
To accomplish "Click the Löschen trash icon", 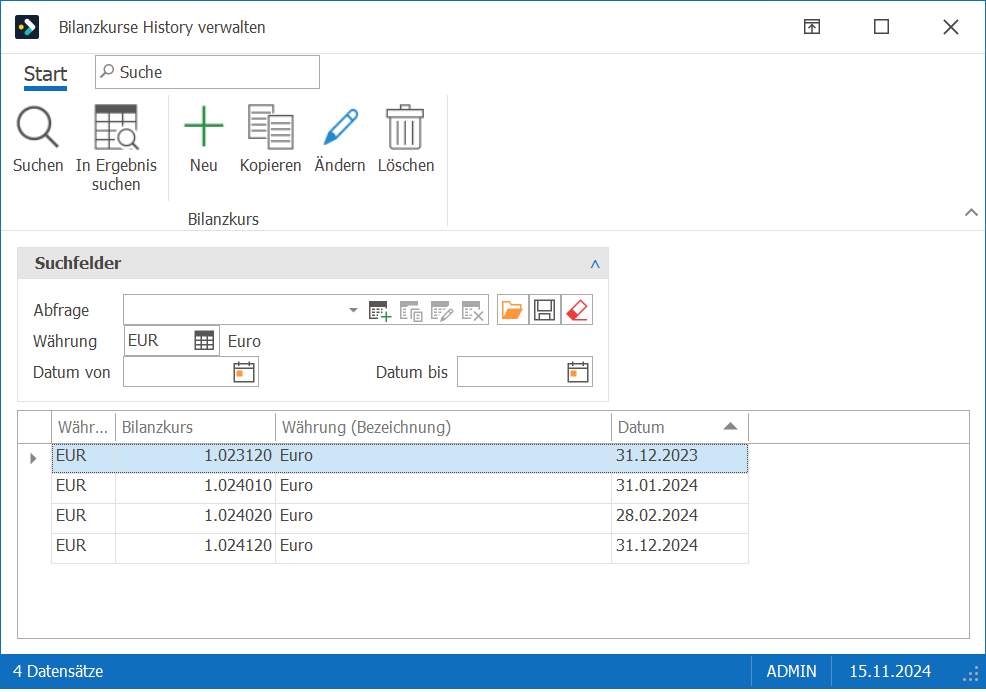I will coord(406,127).
